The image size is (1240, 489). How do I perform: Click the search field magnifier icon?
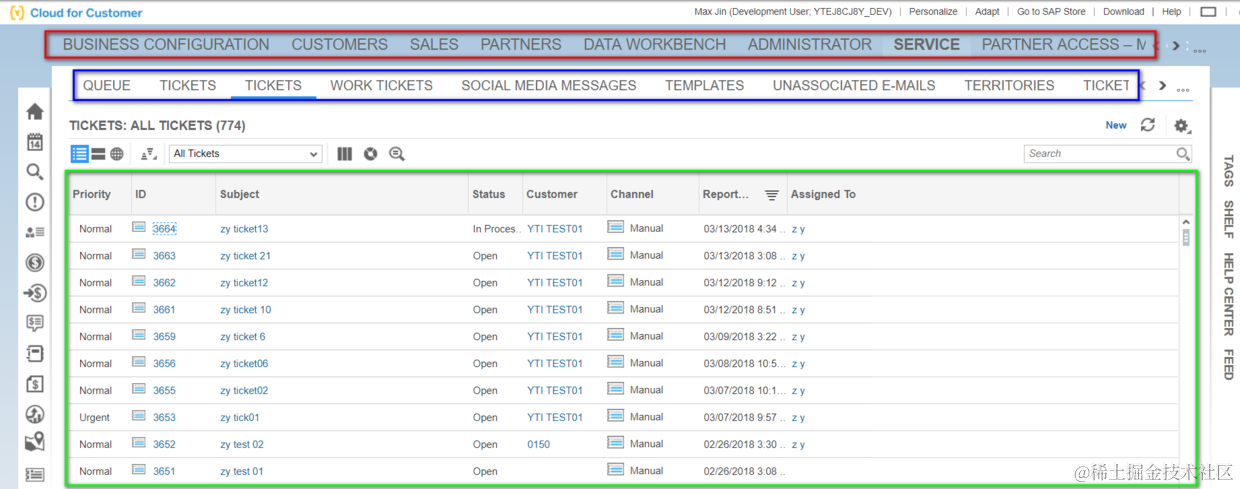[1183, 154]
